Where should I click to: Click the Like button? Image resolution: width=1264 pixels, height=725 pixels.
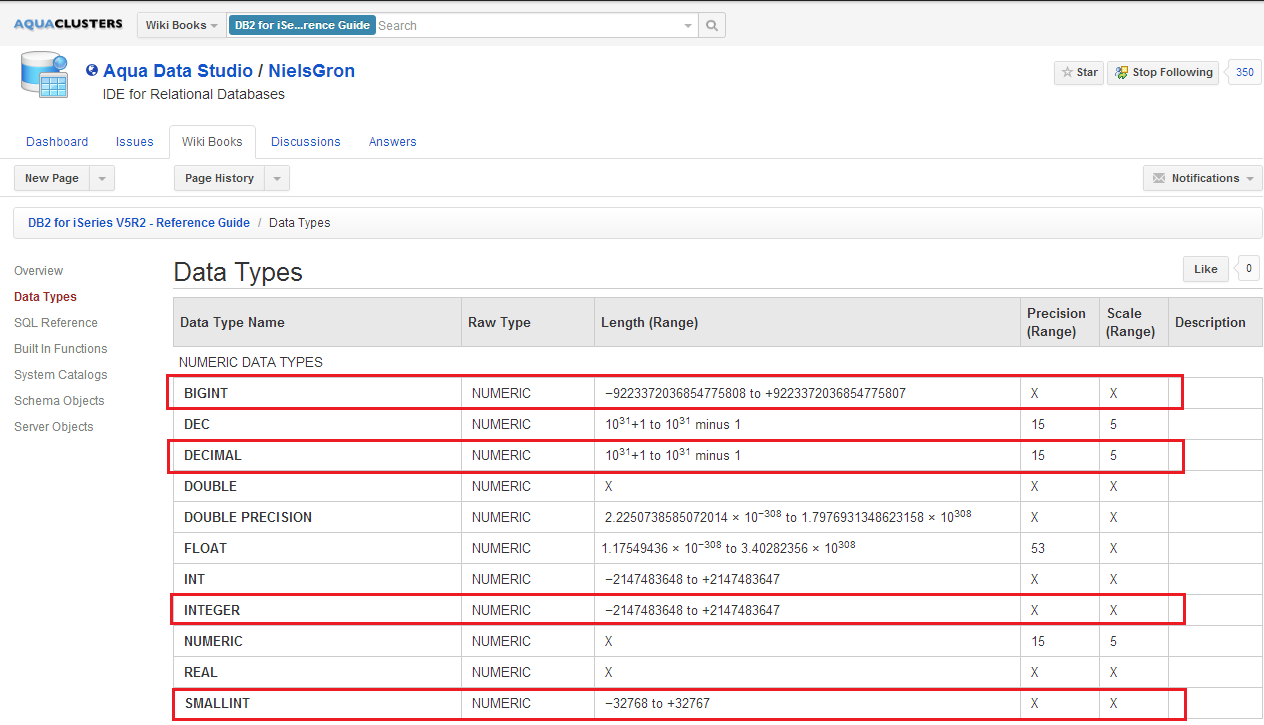tap(1206, 269)
